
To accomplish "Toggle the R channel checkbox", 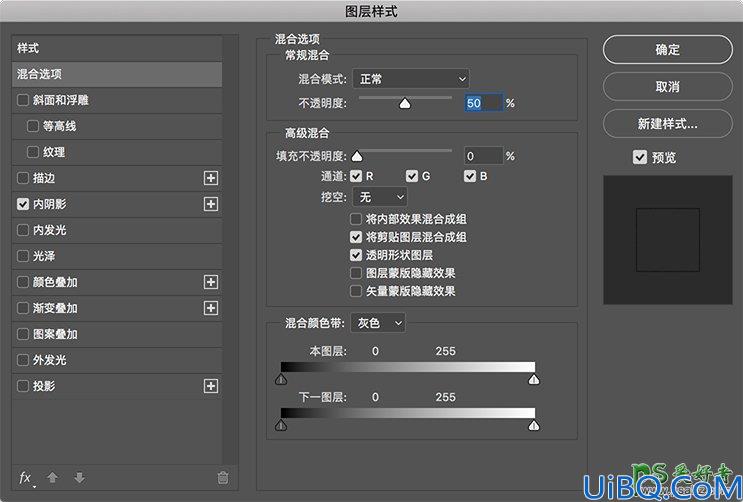I will point(356,176).
